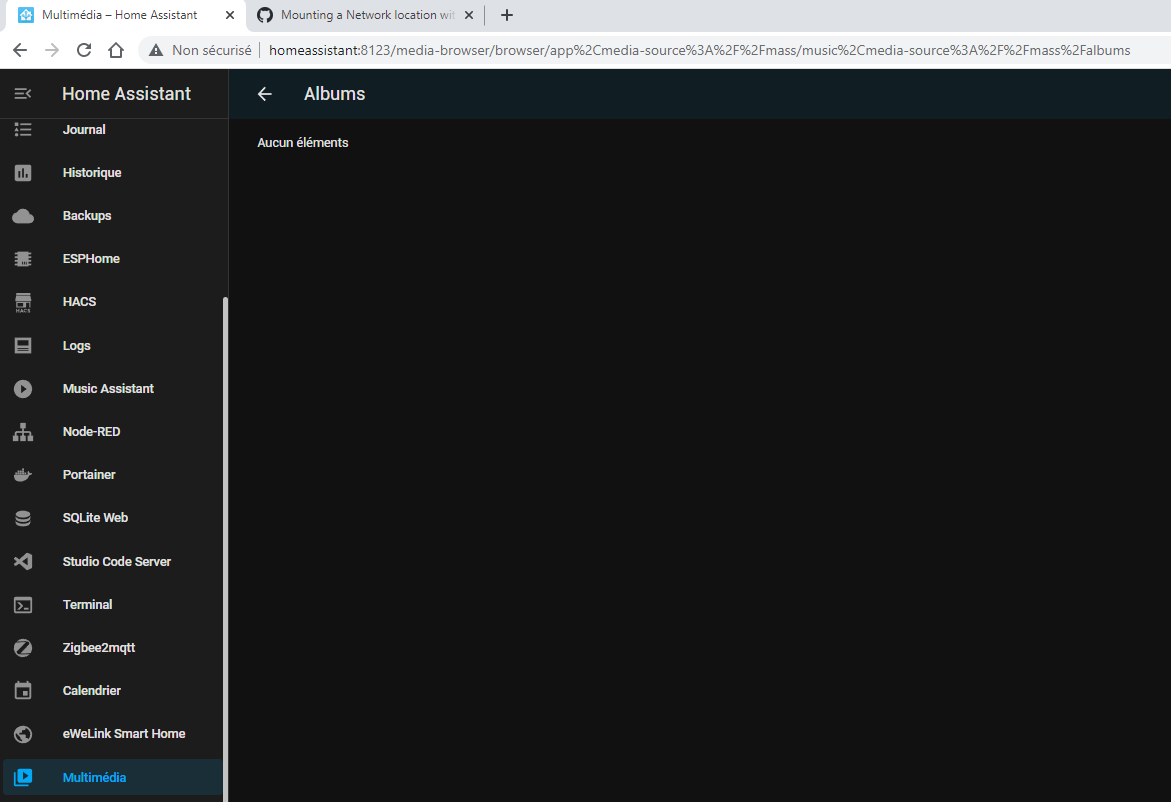Open Terminal label in sidebar
This screenshot has height=802, width=1171.
pyautogui.click(x=87, y=605)
